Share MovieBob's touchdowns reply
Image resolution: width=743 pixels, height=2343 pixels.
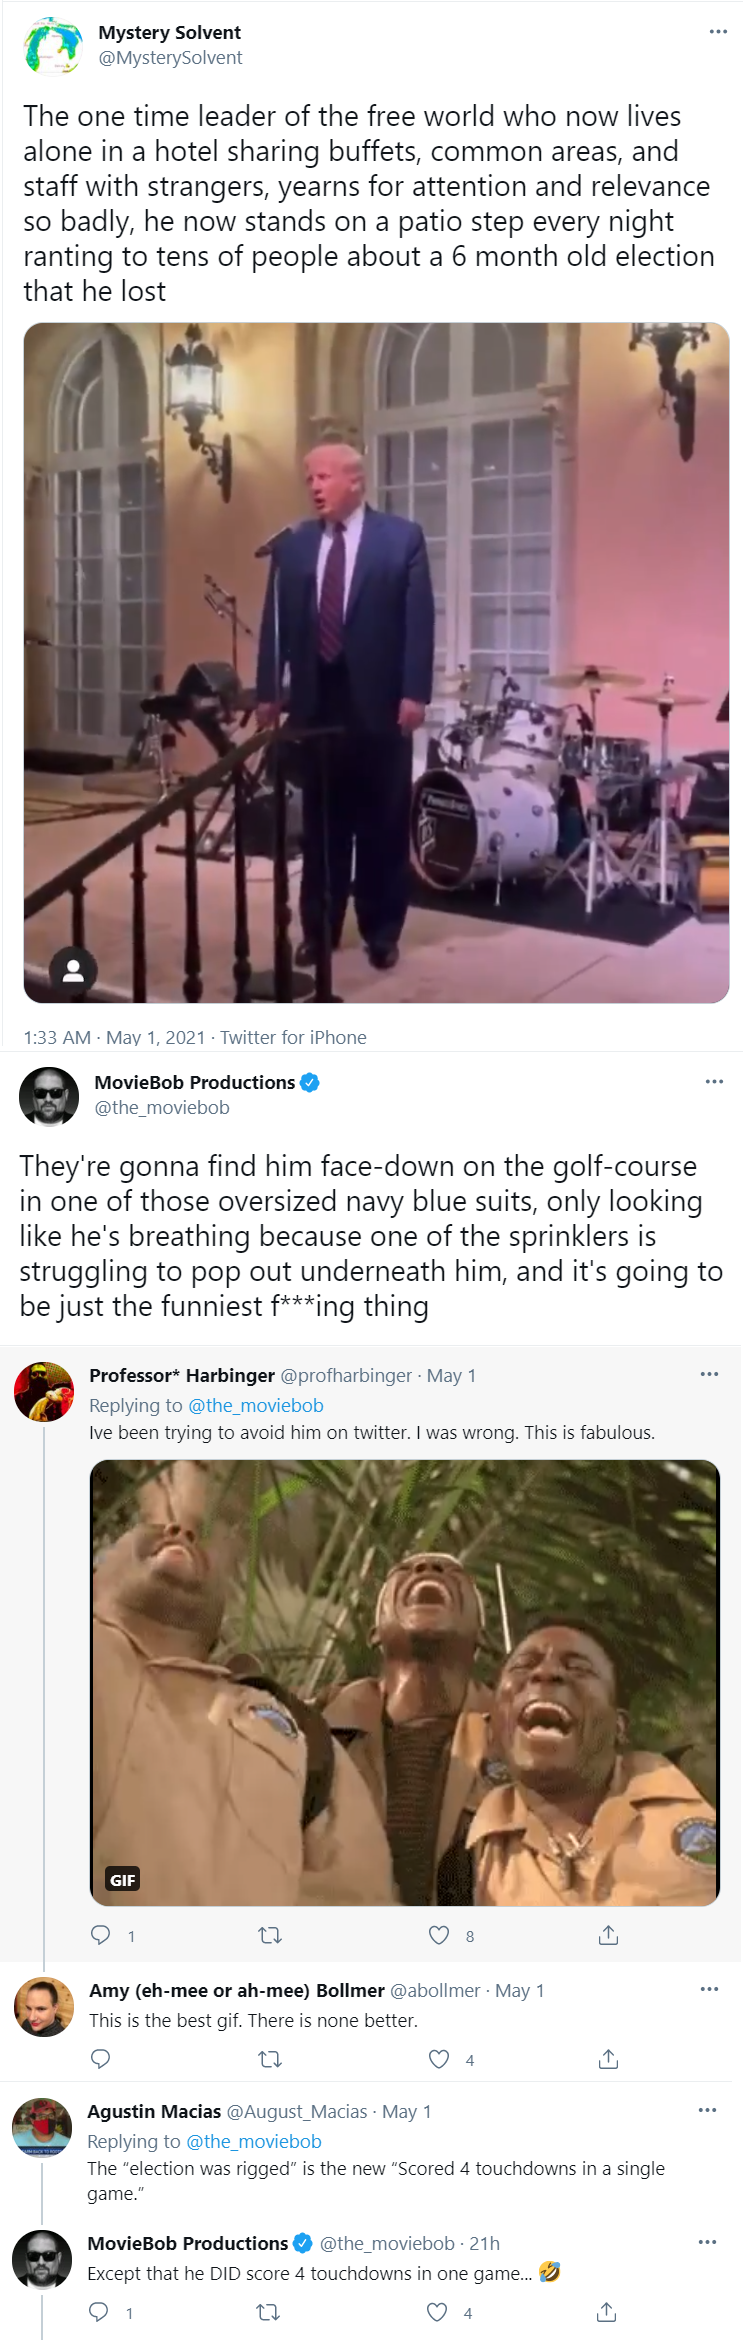tap(606, 2312)
